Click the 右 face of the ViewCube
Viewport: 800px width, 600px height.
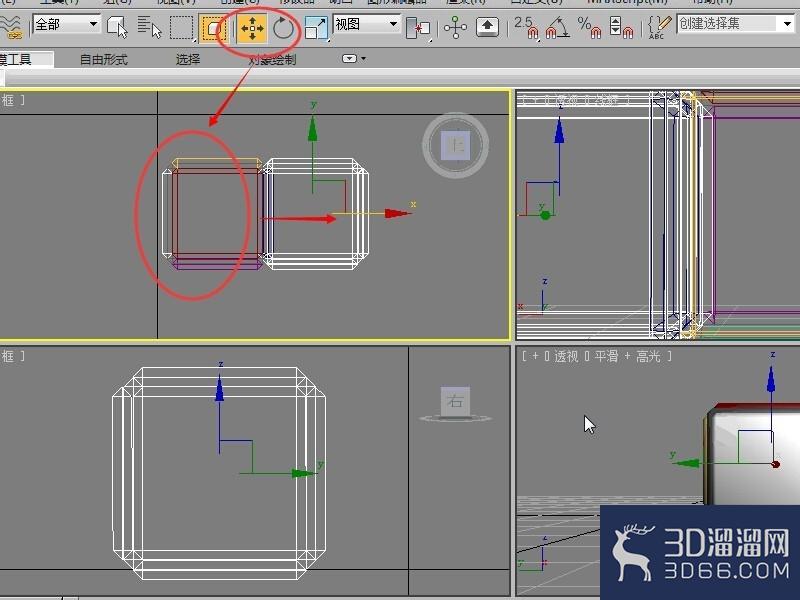pyautogui.click(x=455, y=401)
